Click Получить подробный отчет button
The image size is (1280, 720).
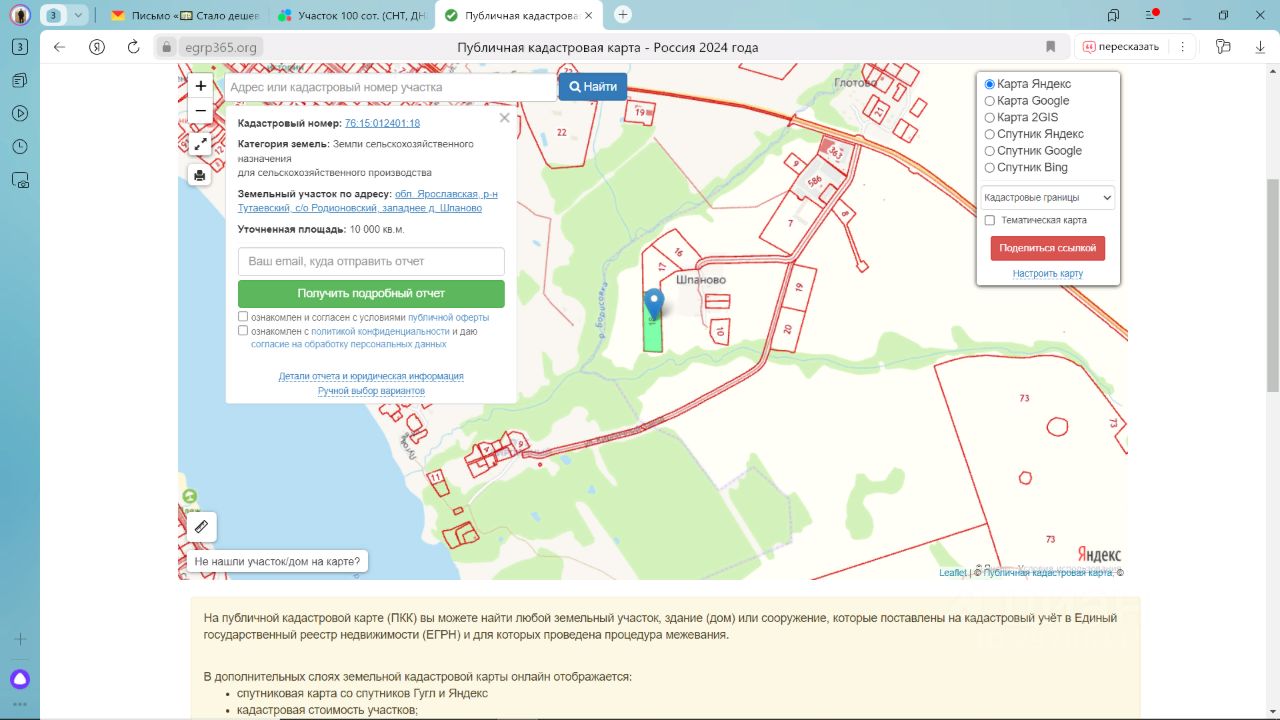click(x=371, y=294)
